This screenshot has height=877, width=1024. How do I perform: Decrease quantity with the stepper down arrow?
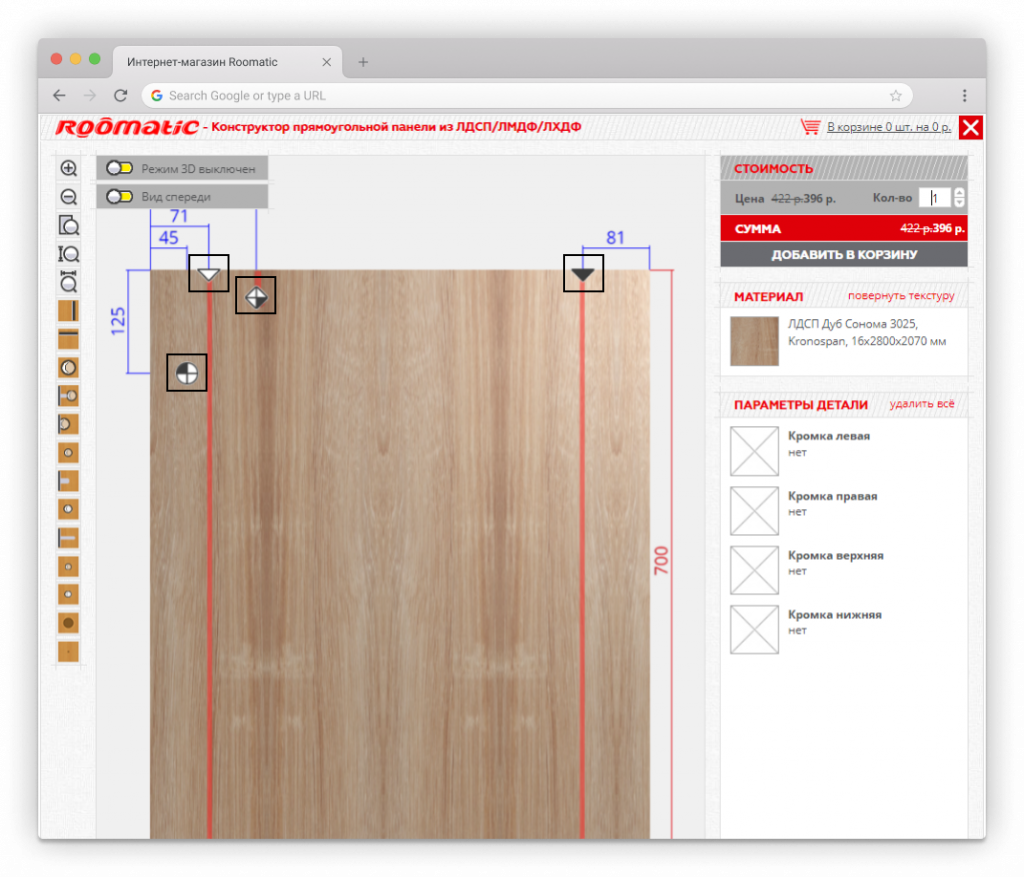pos(960,203)
